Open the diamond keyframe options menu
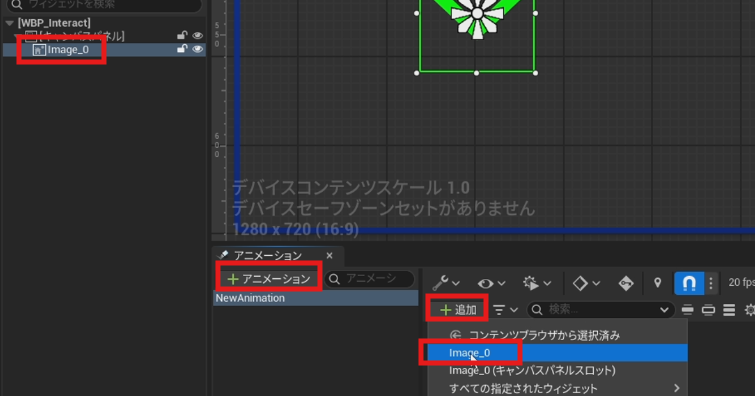 [586, 283]
